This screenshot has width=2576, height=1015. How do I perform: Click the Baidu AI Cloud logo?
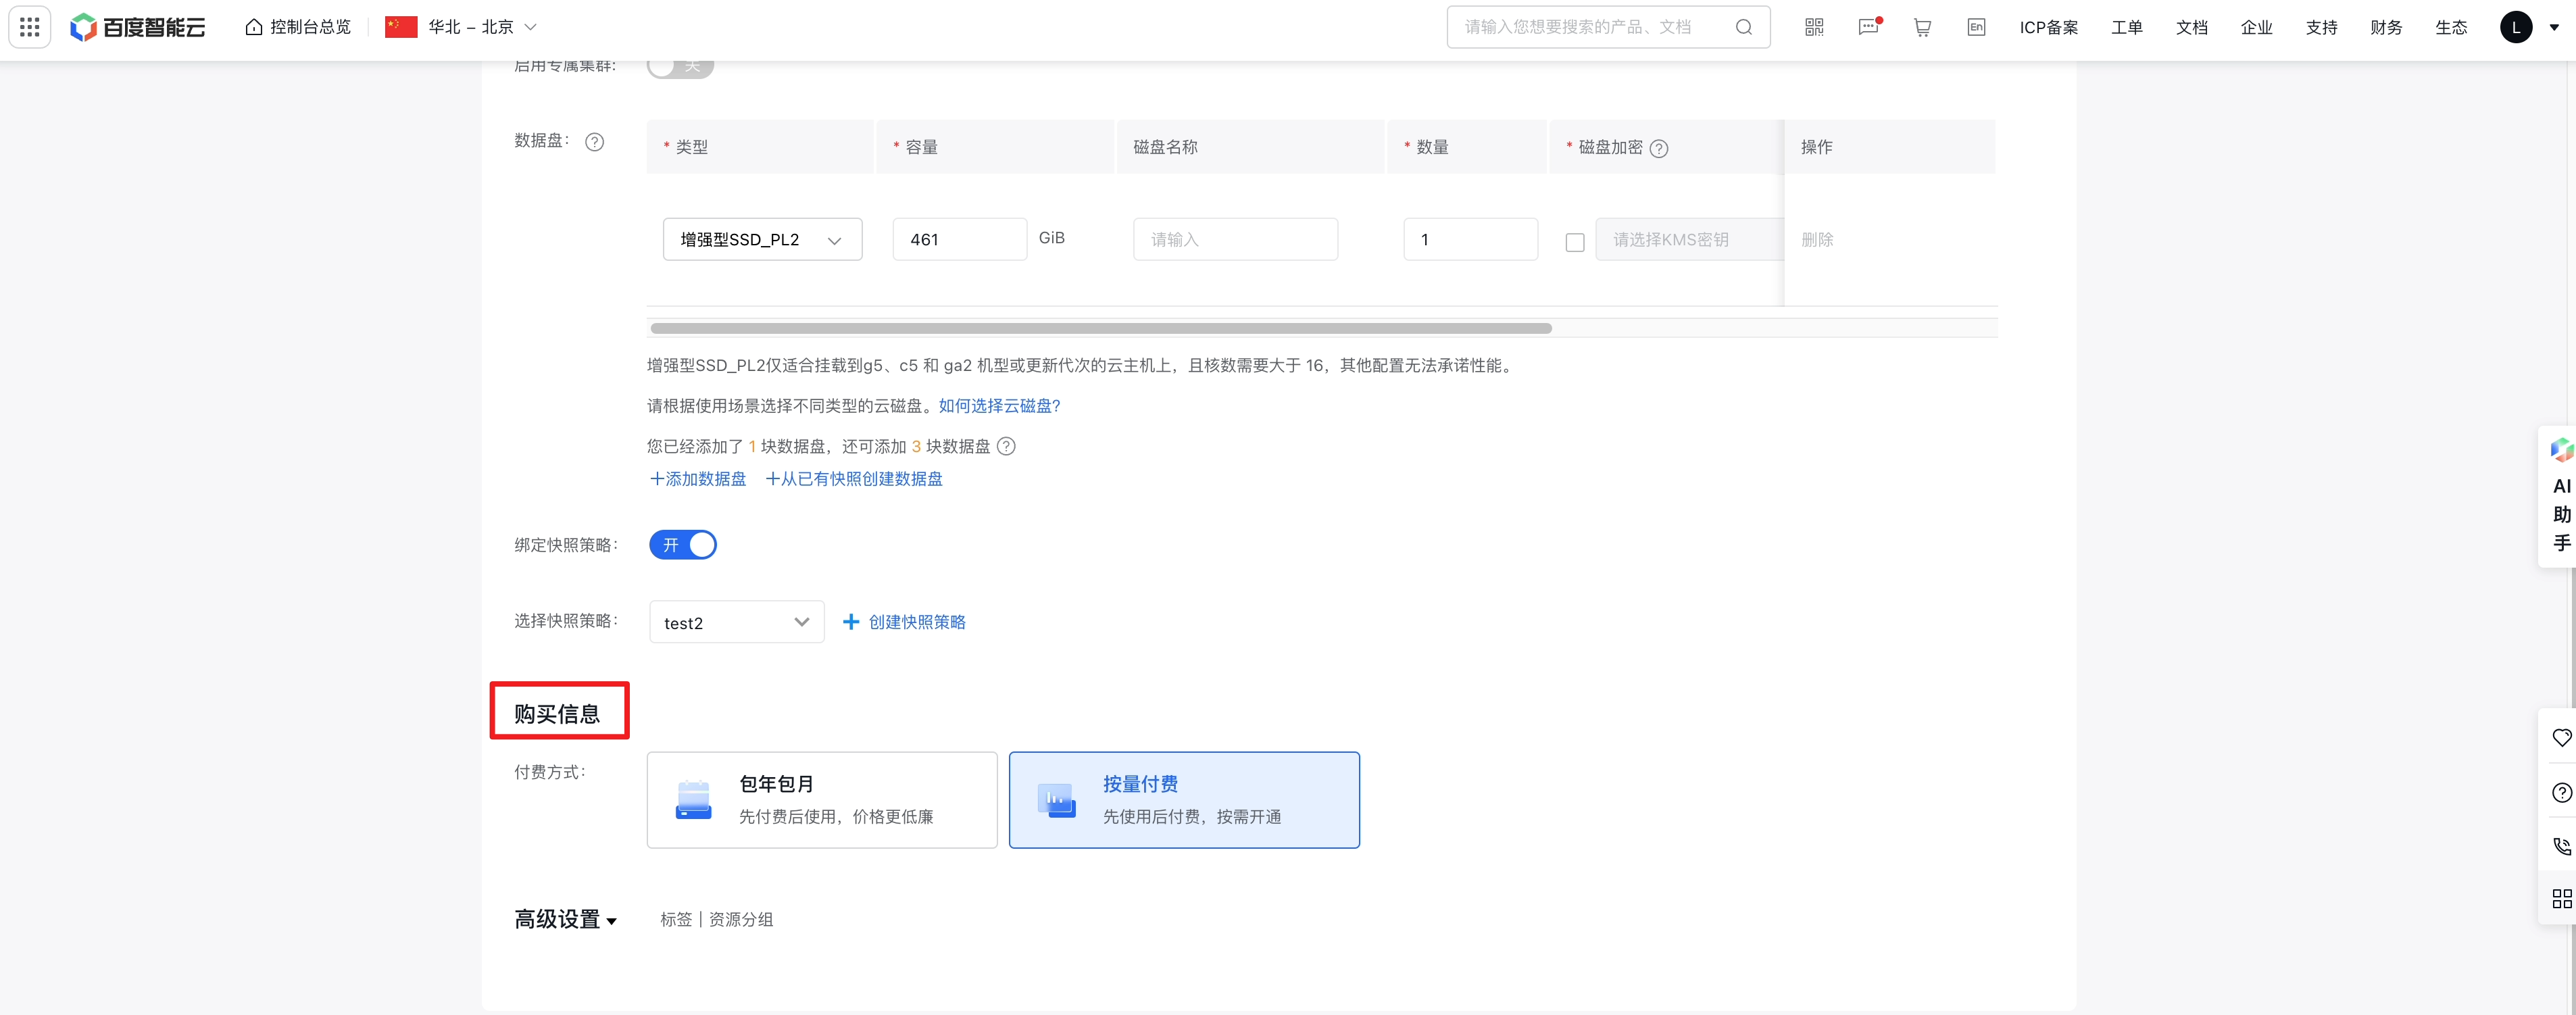coord(138,27)
